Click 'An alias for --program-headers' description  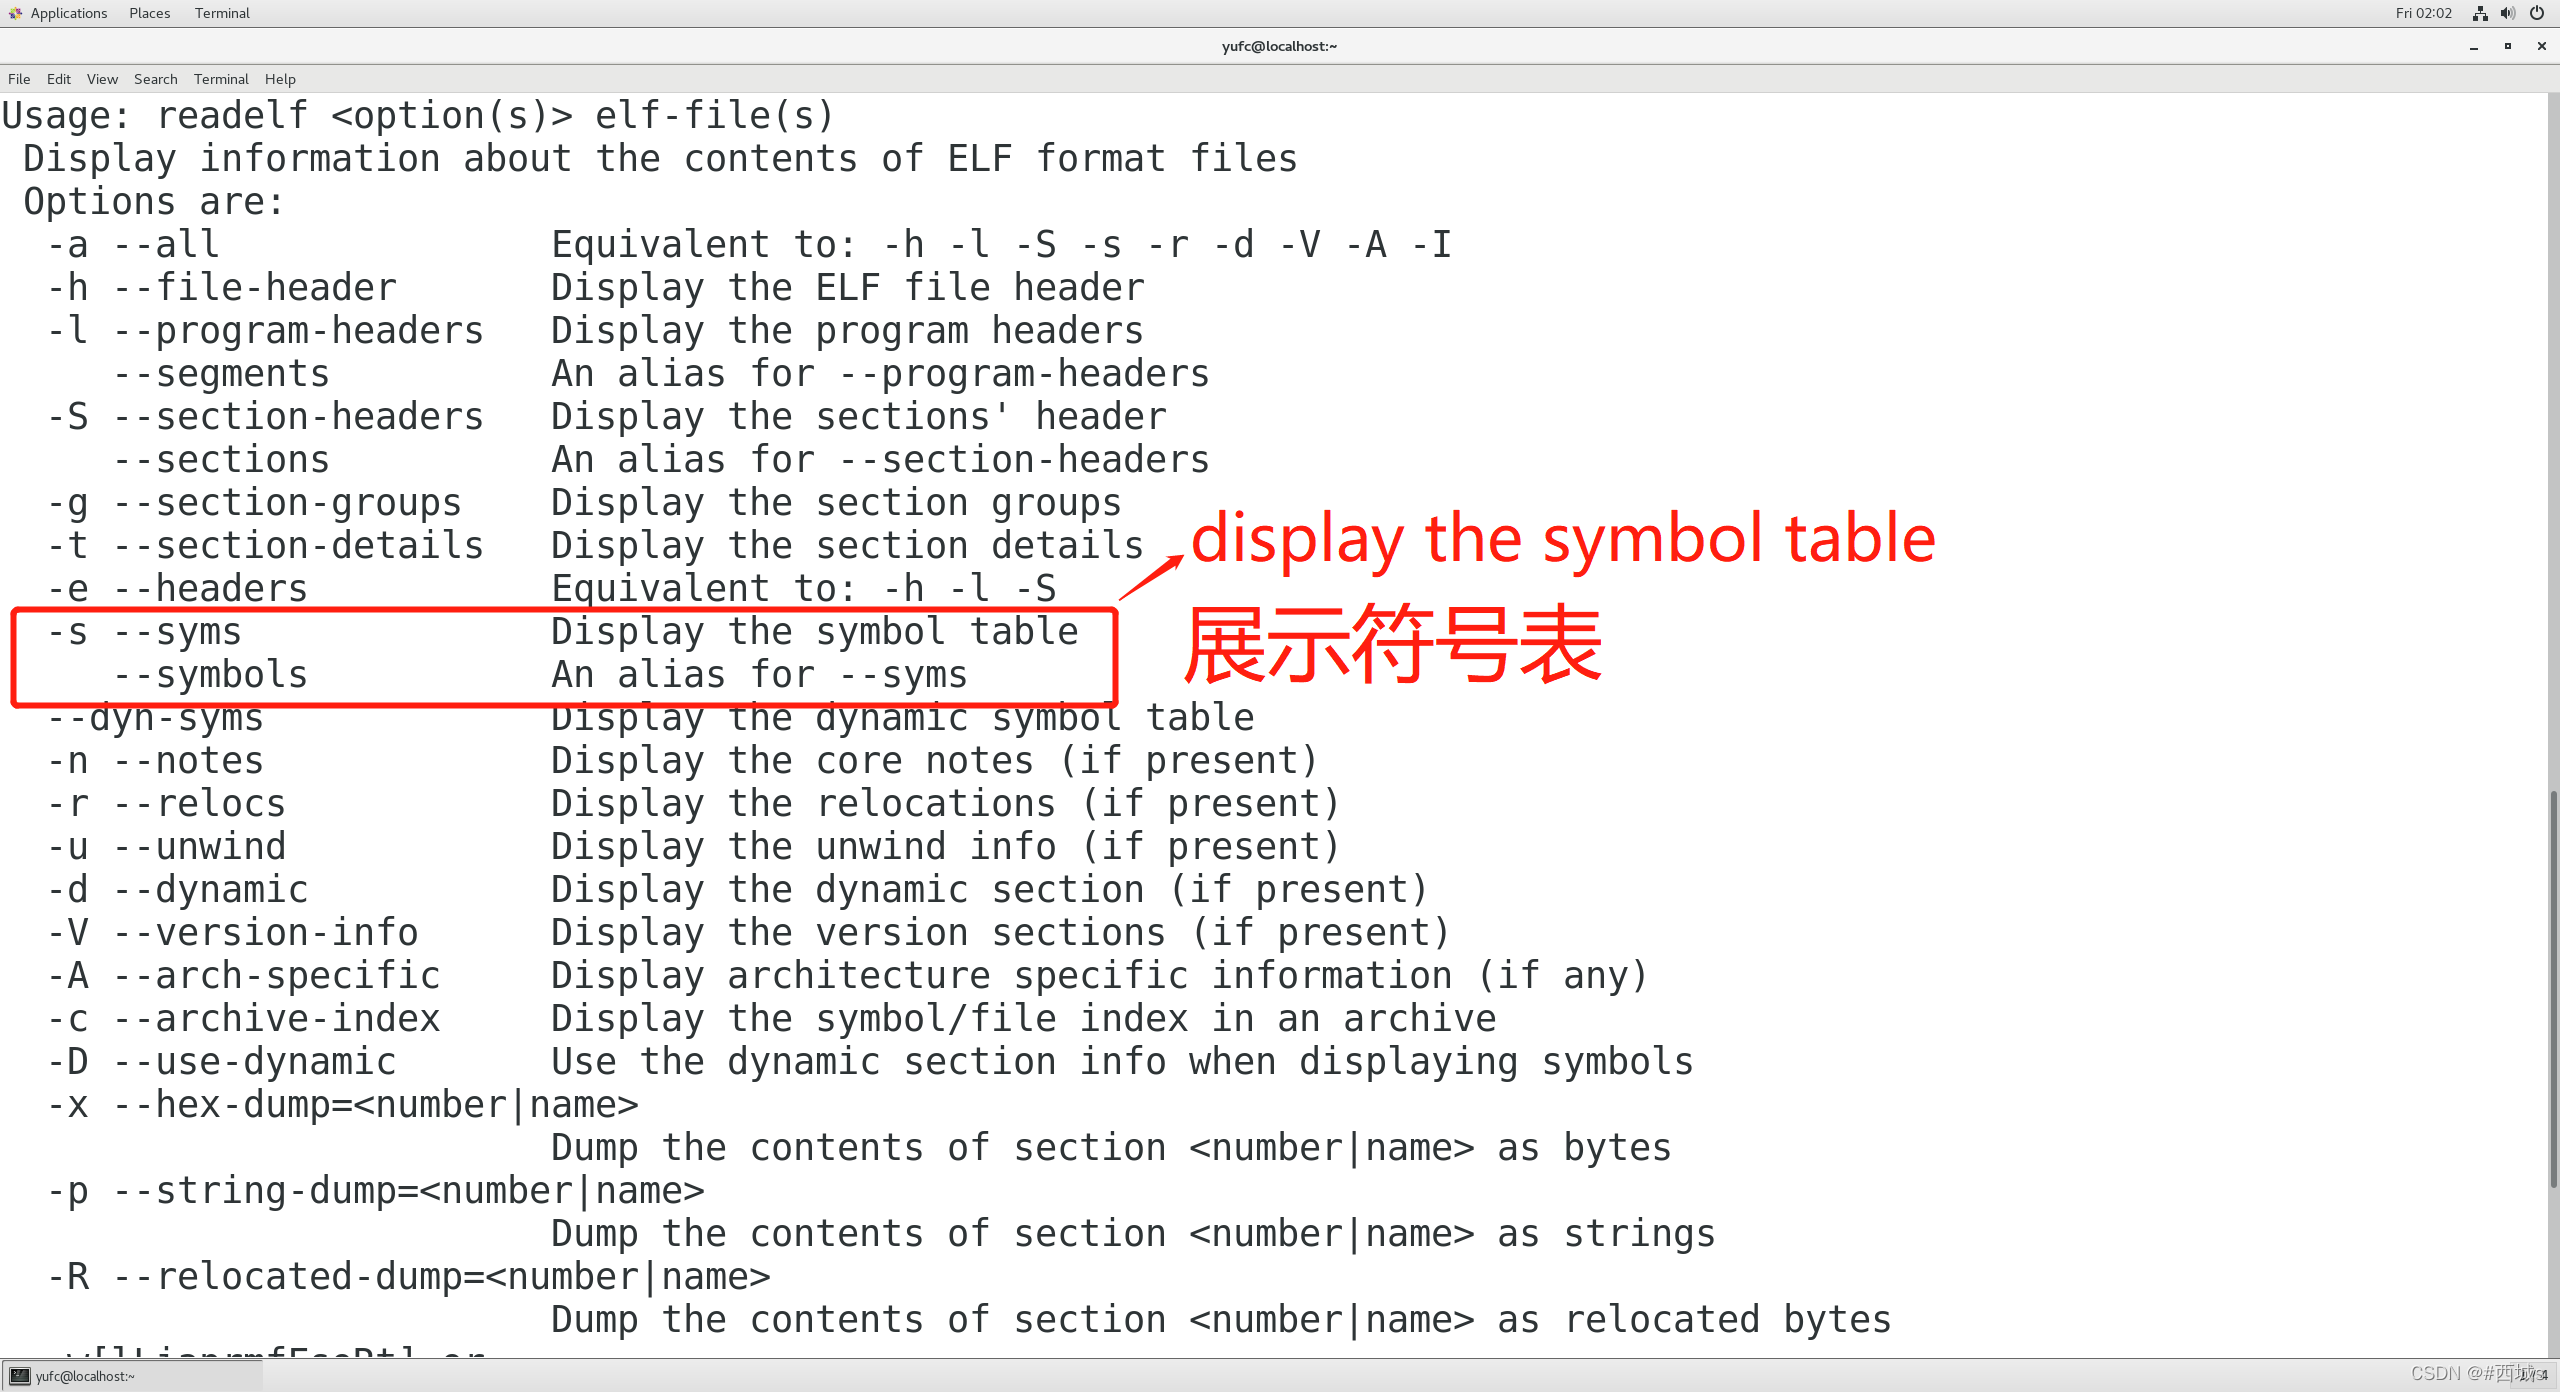[881, 374]
